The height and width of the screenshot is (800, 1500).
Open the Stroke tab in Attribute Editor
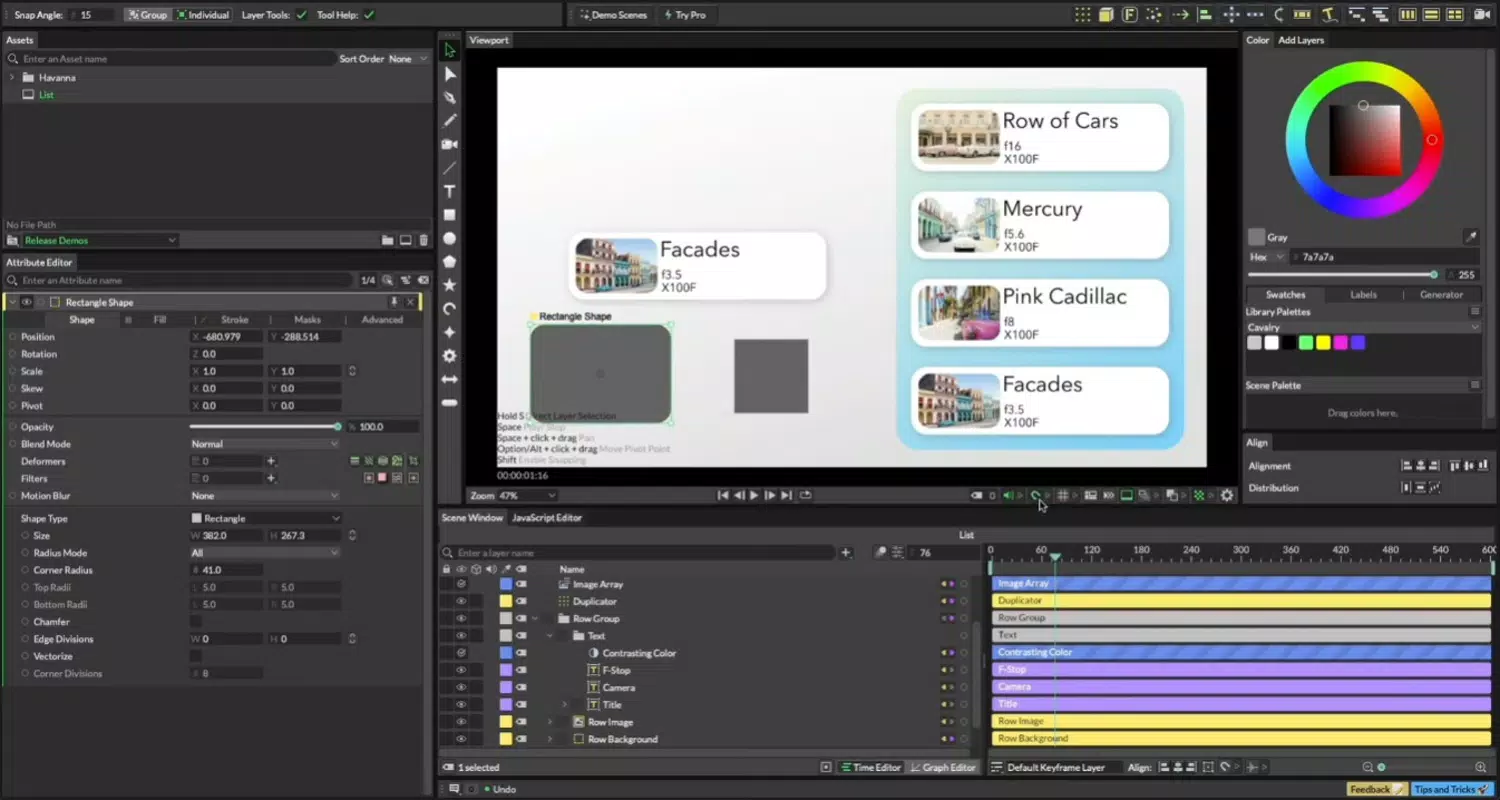click(x=234, y=320)
